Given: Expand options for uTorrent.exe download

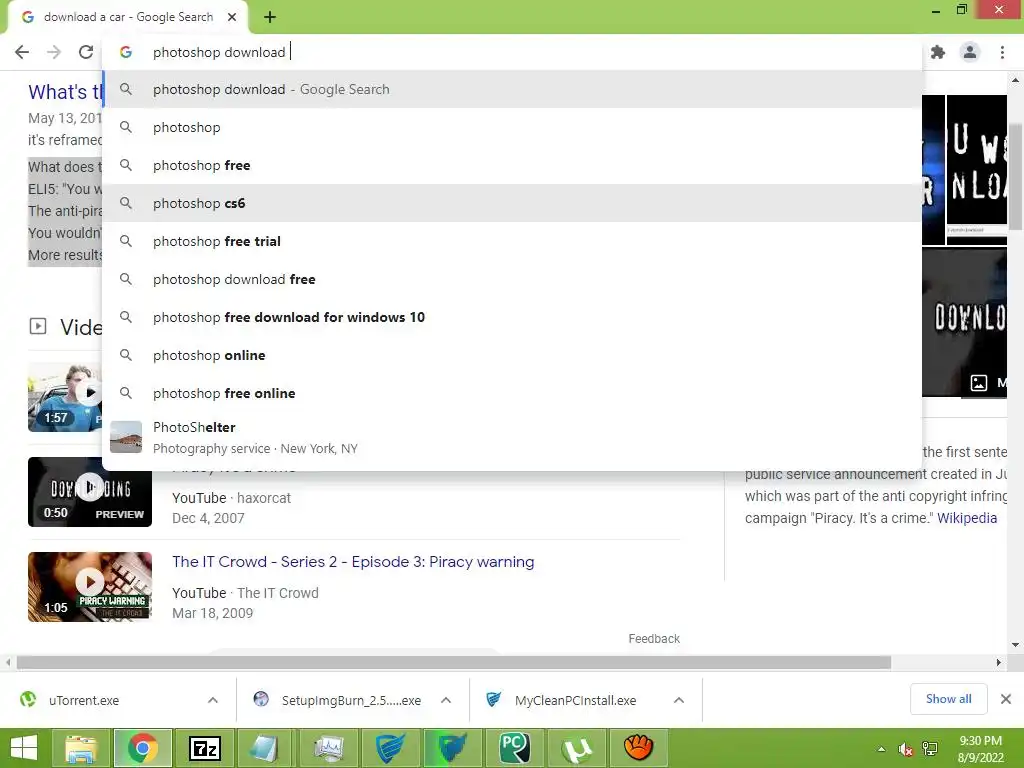Looking at the screenshot, I should 213,700.
